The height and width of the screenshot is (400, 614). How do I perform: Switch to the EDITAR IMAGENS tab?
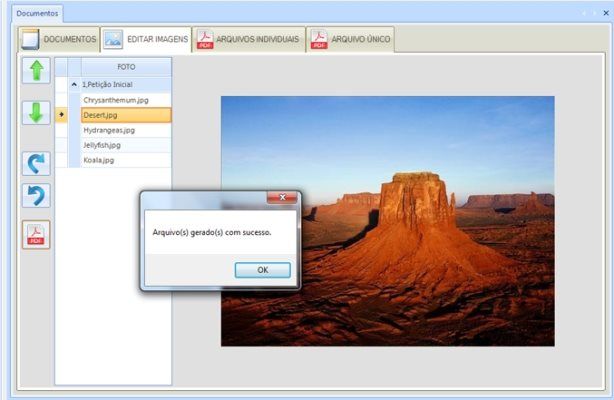click(146, 39)
